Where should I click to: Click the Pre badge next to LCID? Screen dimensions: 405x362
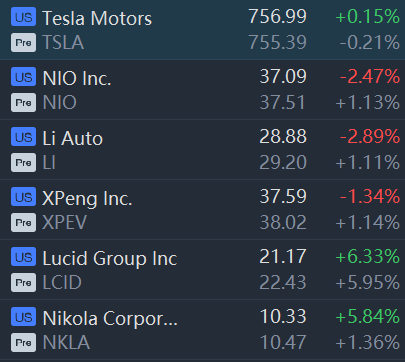click(x=23, y=282)
